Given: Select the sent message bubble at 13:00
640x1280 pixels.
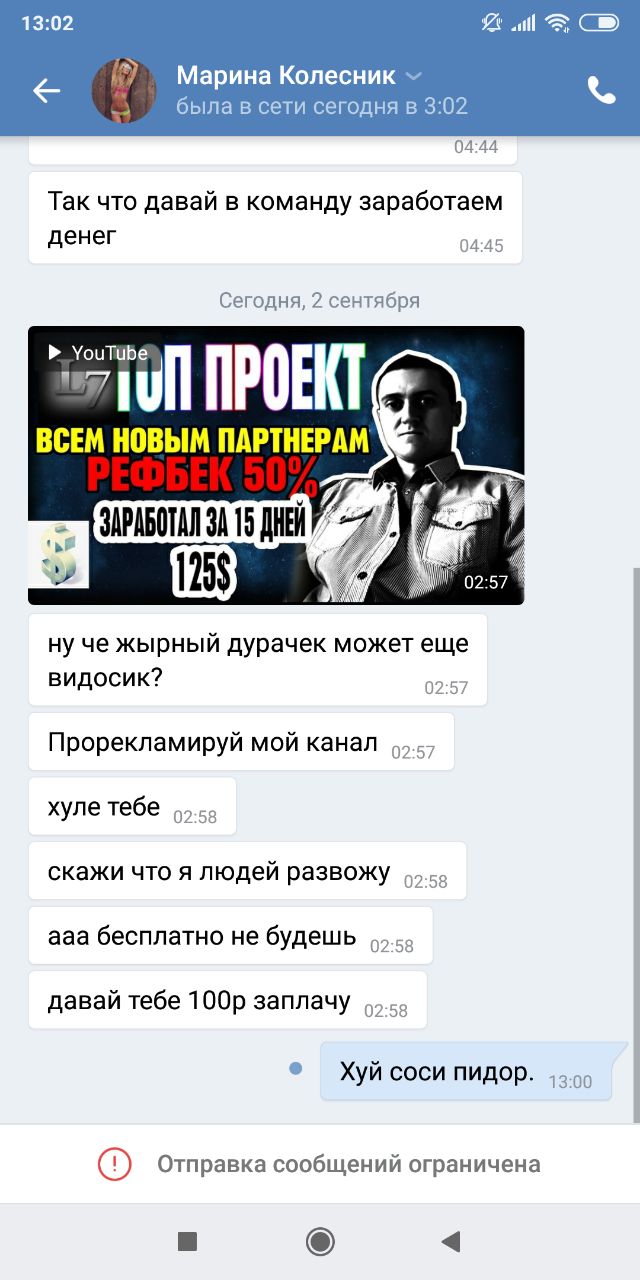Looking at the screenshot, I should click(466, 1071).
